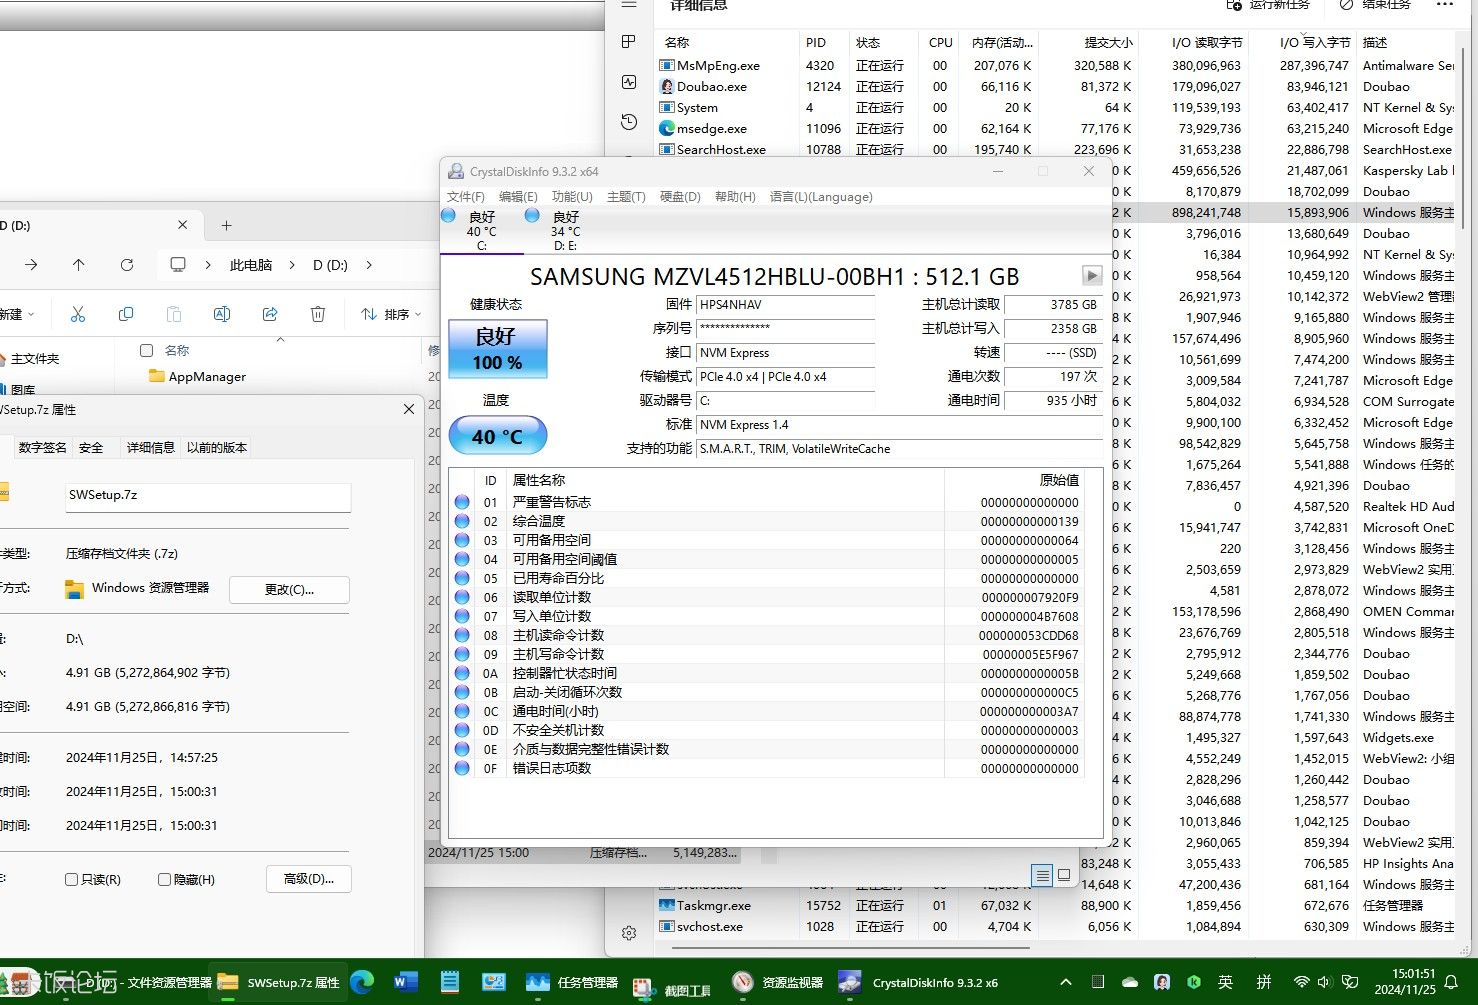Screen dimensions: 1478x1005
Task: Open the 硬盘(D) menu
Action: [x=680, y=196]
